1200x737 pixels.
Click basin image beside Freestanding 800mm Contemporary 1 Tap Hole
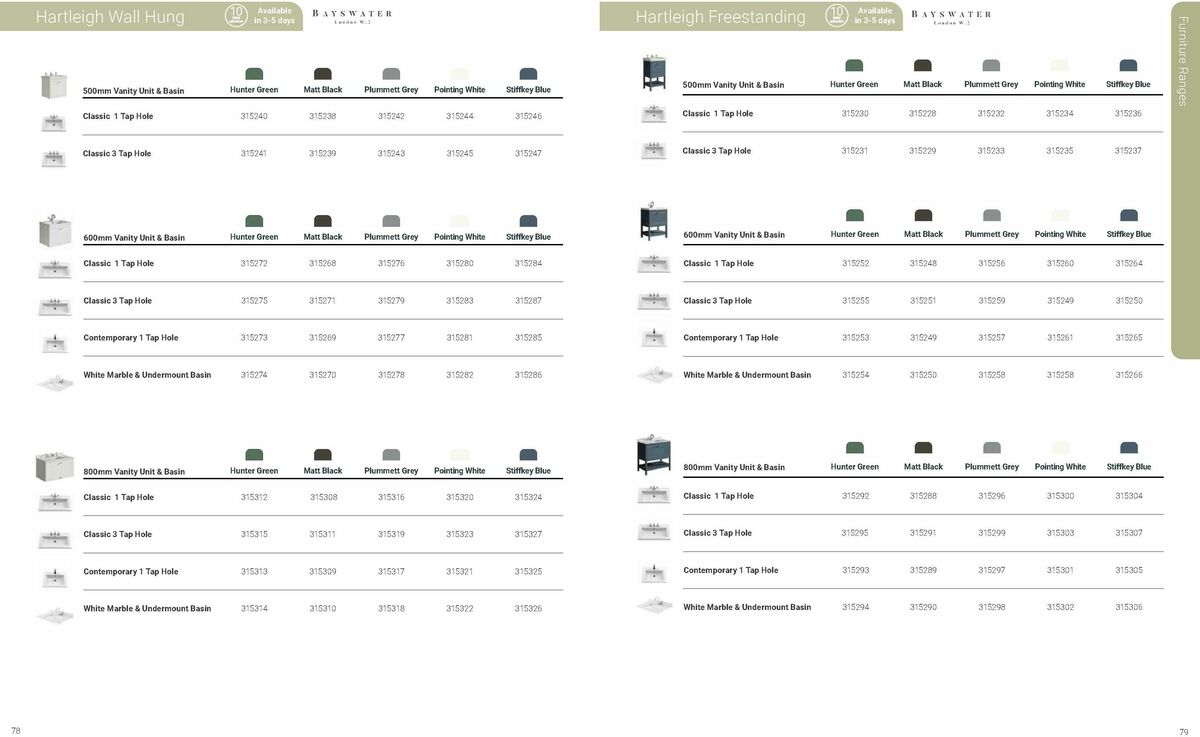tap(654, 572)
